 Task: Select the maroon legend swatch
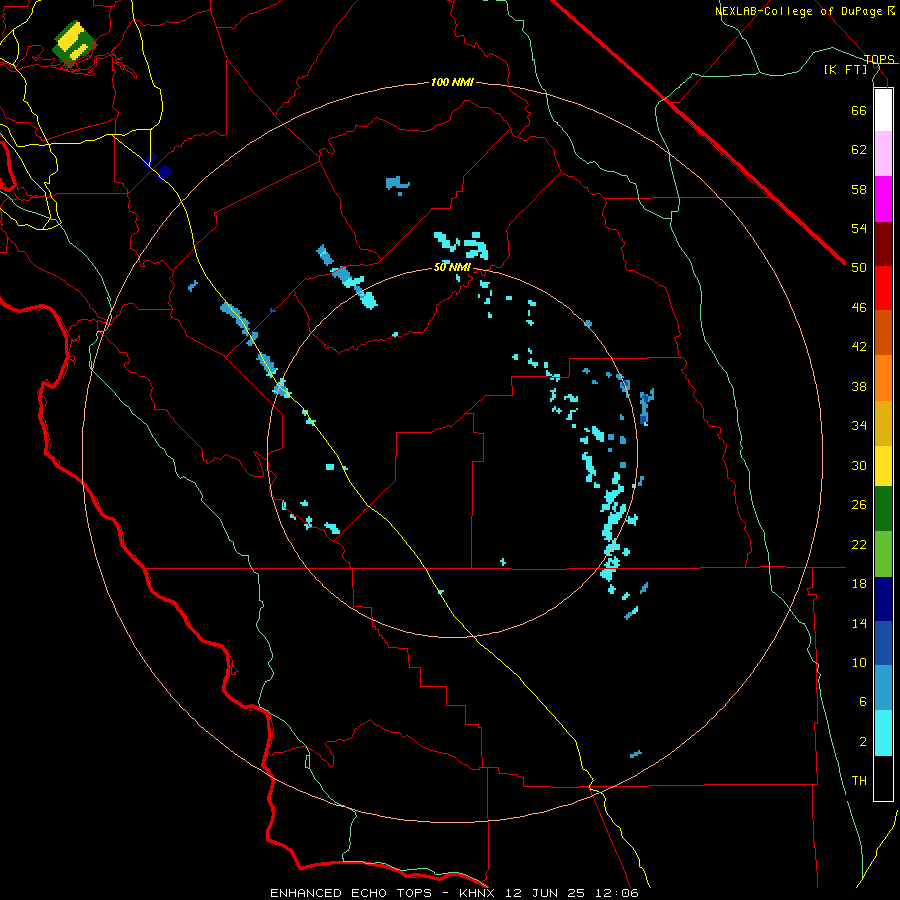point(883,244)
